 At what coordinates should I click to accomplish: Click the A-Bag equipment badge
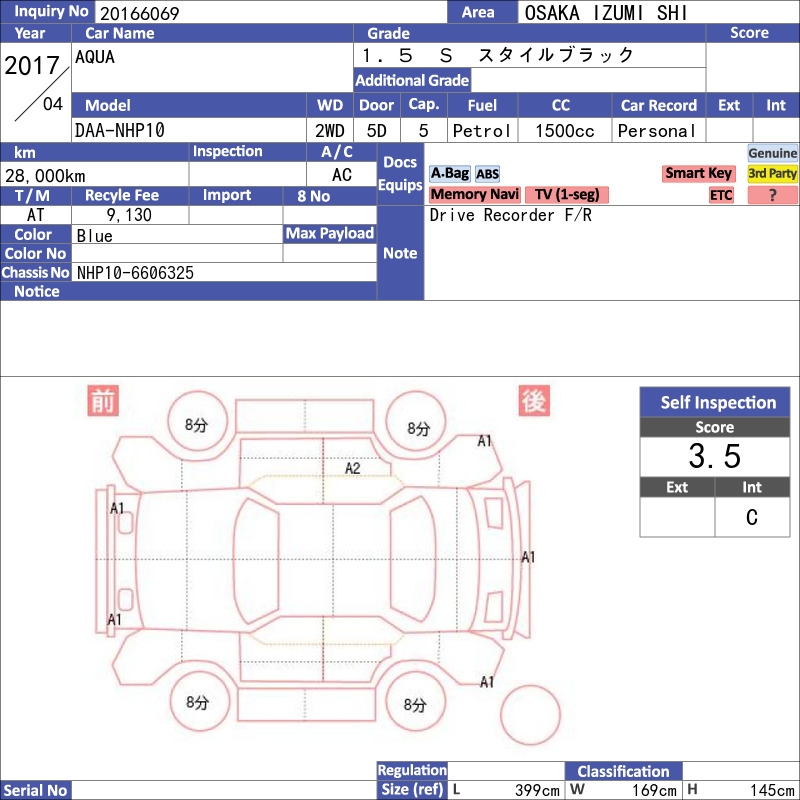point(449,173)
